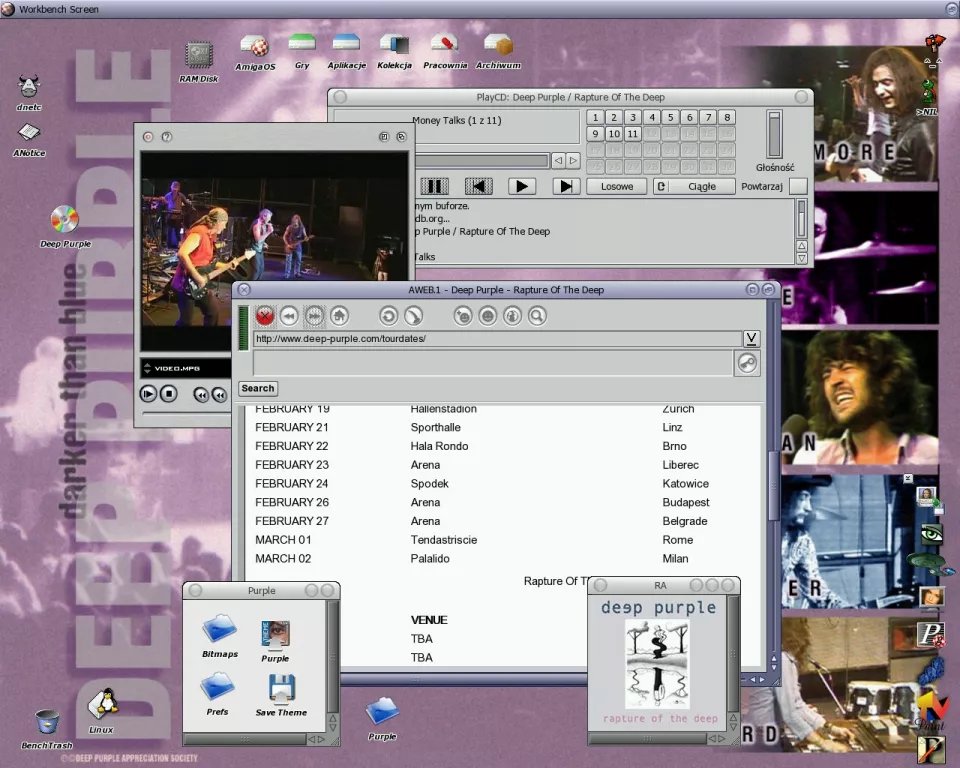Click the AWeb URL address field
The image size is (960, 768).
coord(496,339)
